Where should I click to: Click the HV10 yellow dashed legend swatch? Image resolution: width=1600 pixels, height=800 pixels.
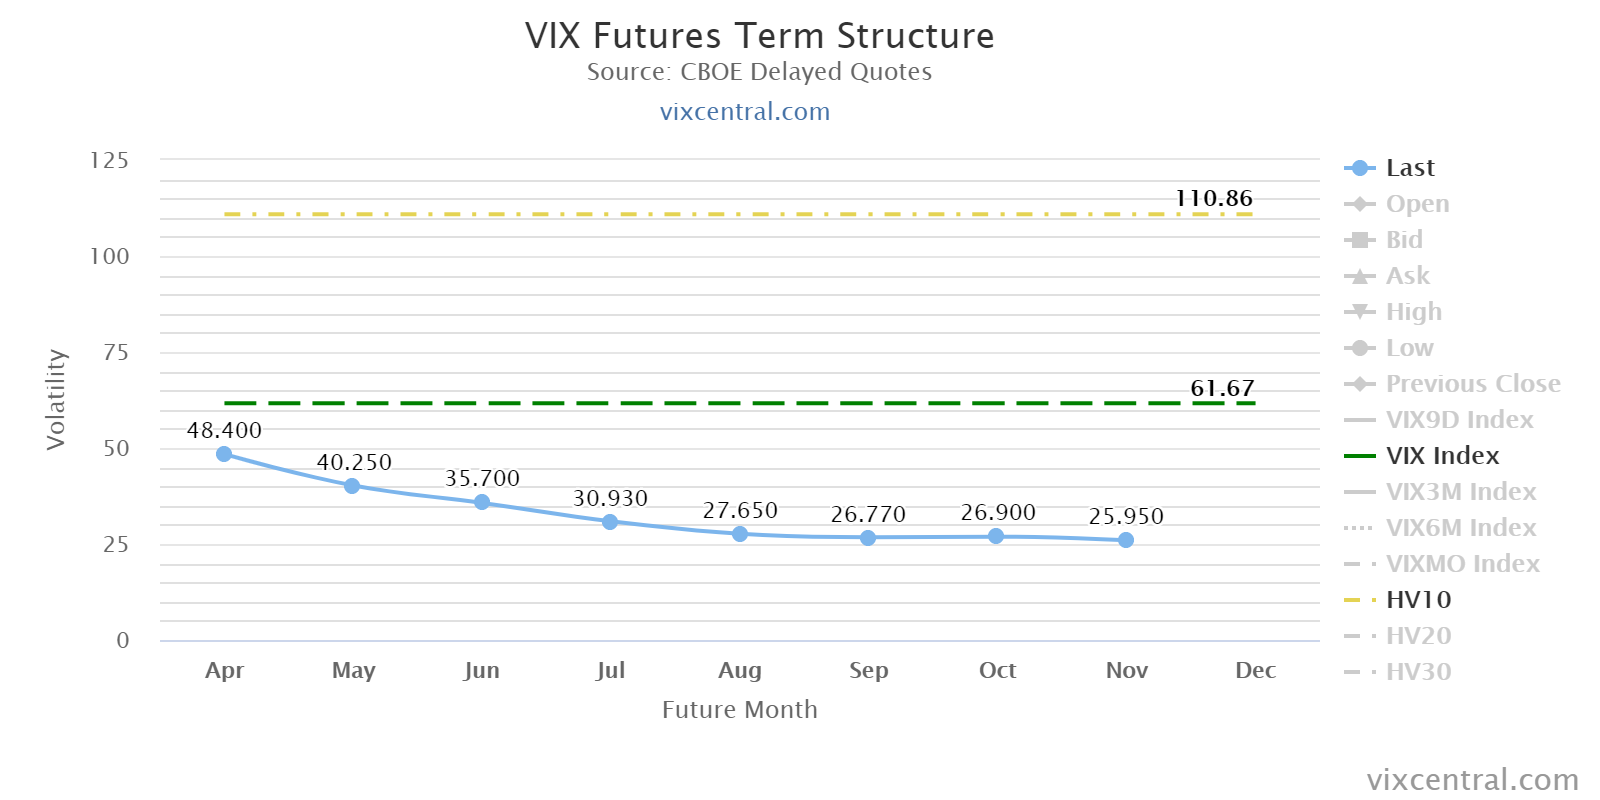point(1359,600)
